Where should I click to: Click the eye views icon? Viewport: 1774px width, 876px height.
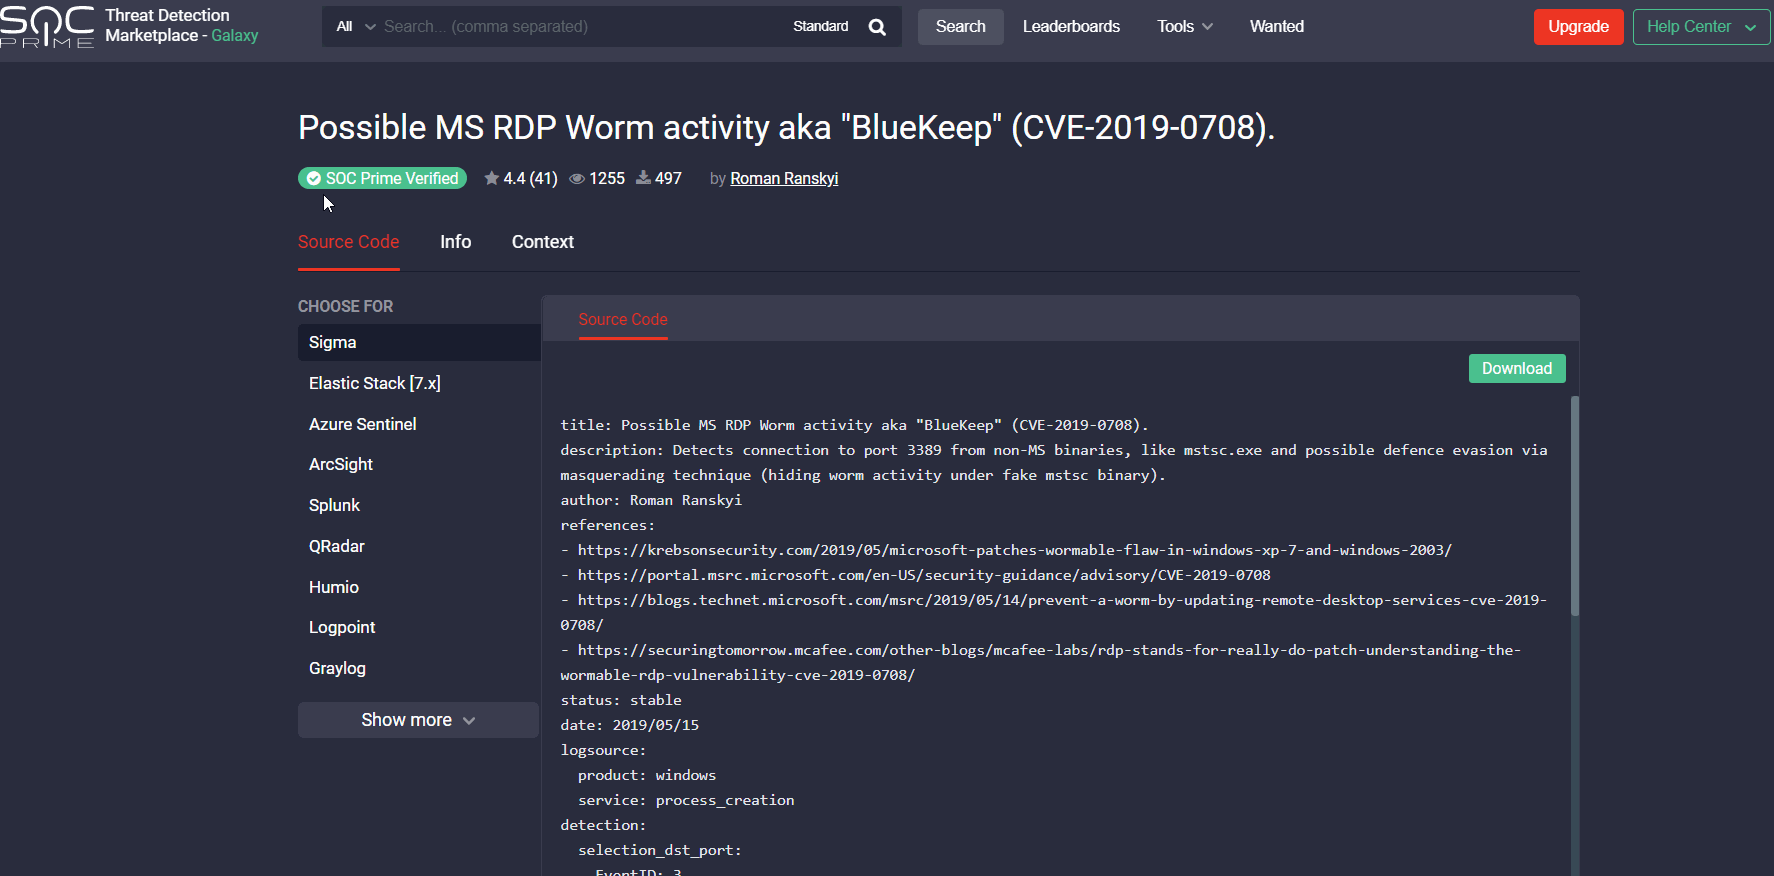(x=577, y=178)
